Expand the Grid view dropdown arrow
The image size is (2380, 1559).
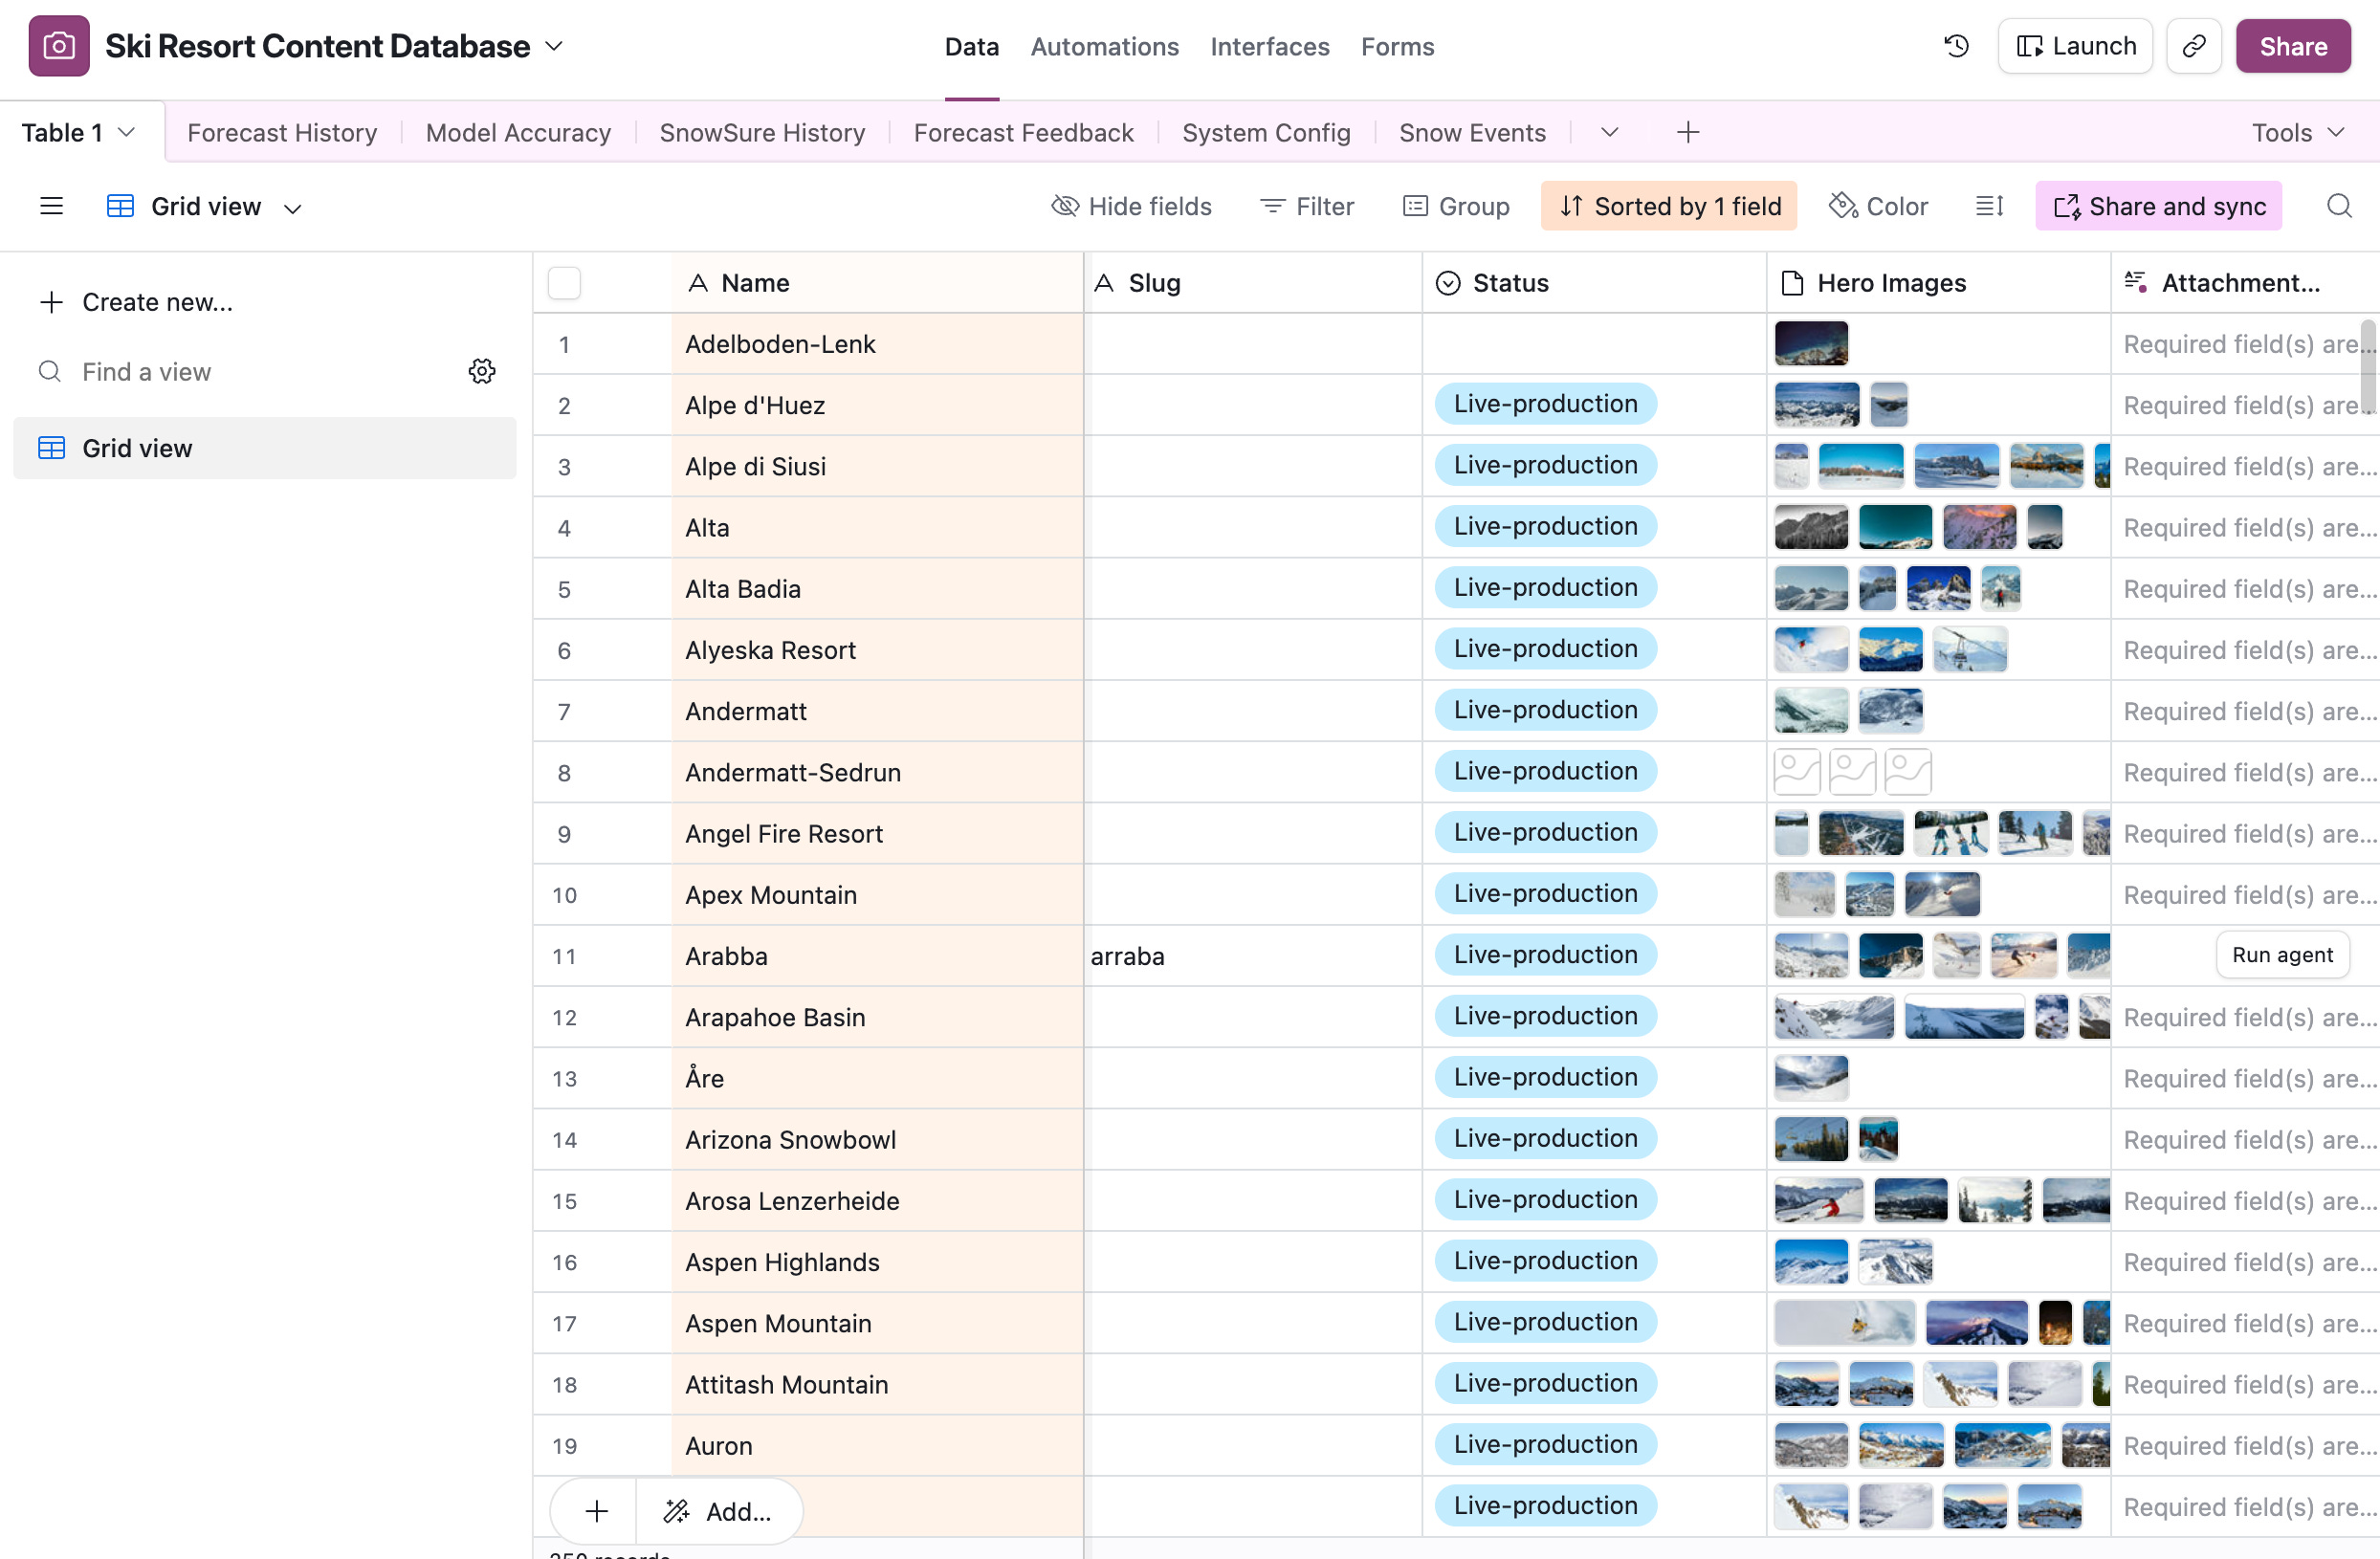tap(293, 208)
